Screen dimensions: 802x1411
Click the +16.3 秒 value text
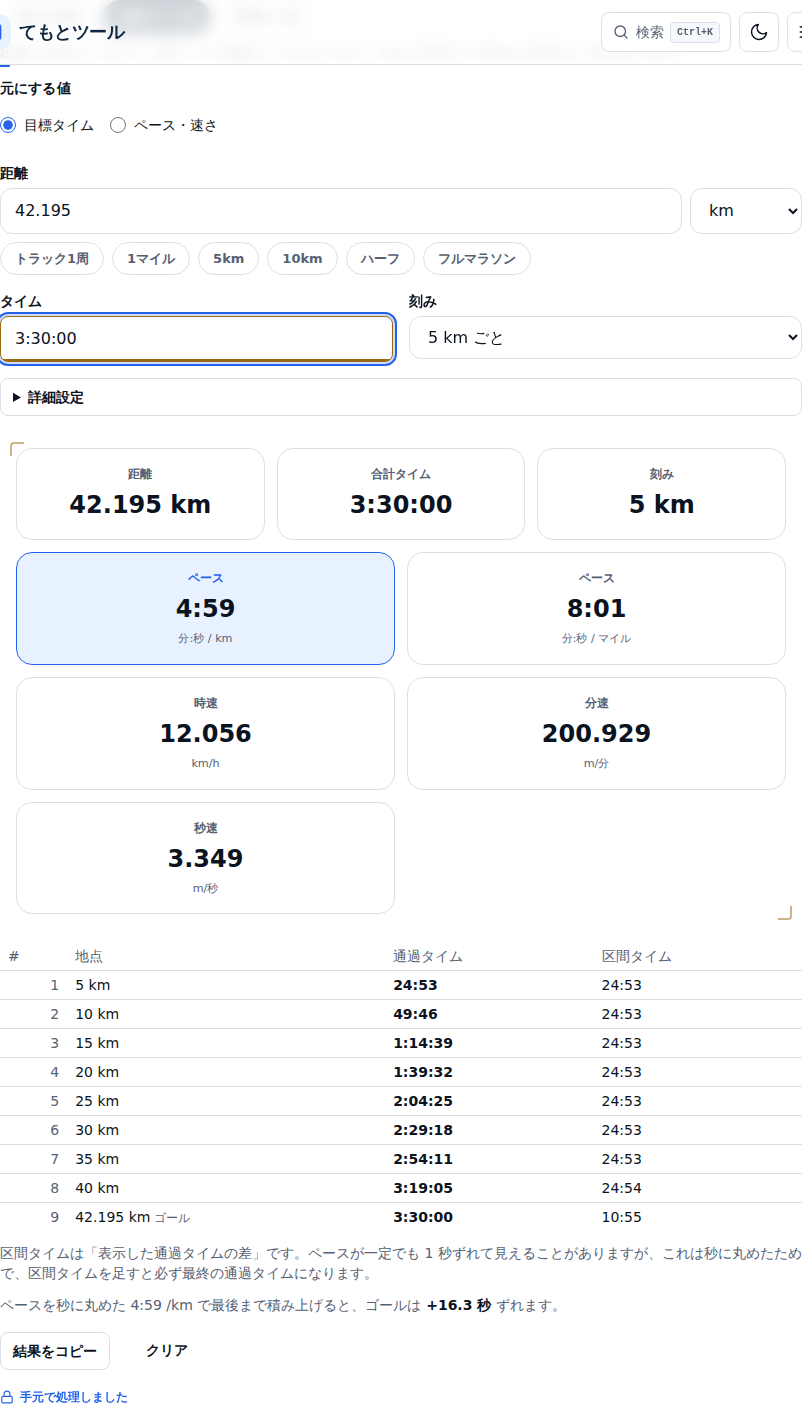click(459, 1305)
